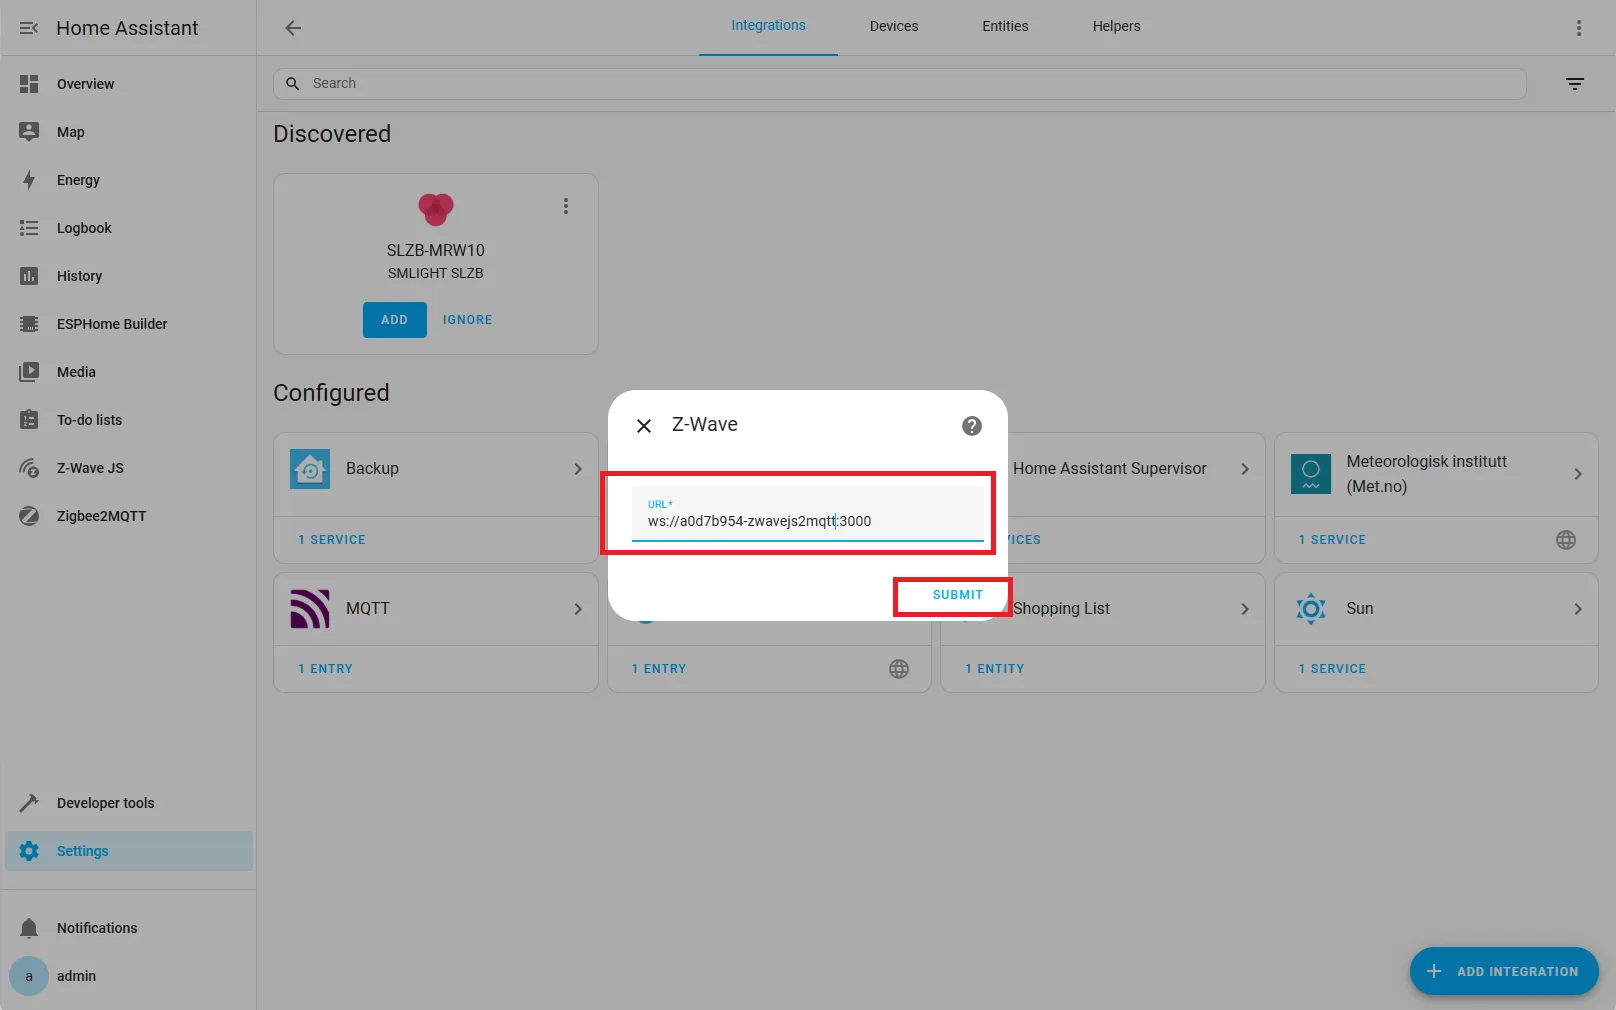Open the SLZB-MRW10 card options menu
The image size is (1616, 1010).
pos(566,206)
